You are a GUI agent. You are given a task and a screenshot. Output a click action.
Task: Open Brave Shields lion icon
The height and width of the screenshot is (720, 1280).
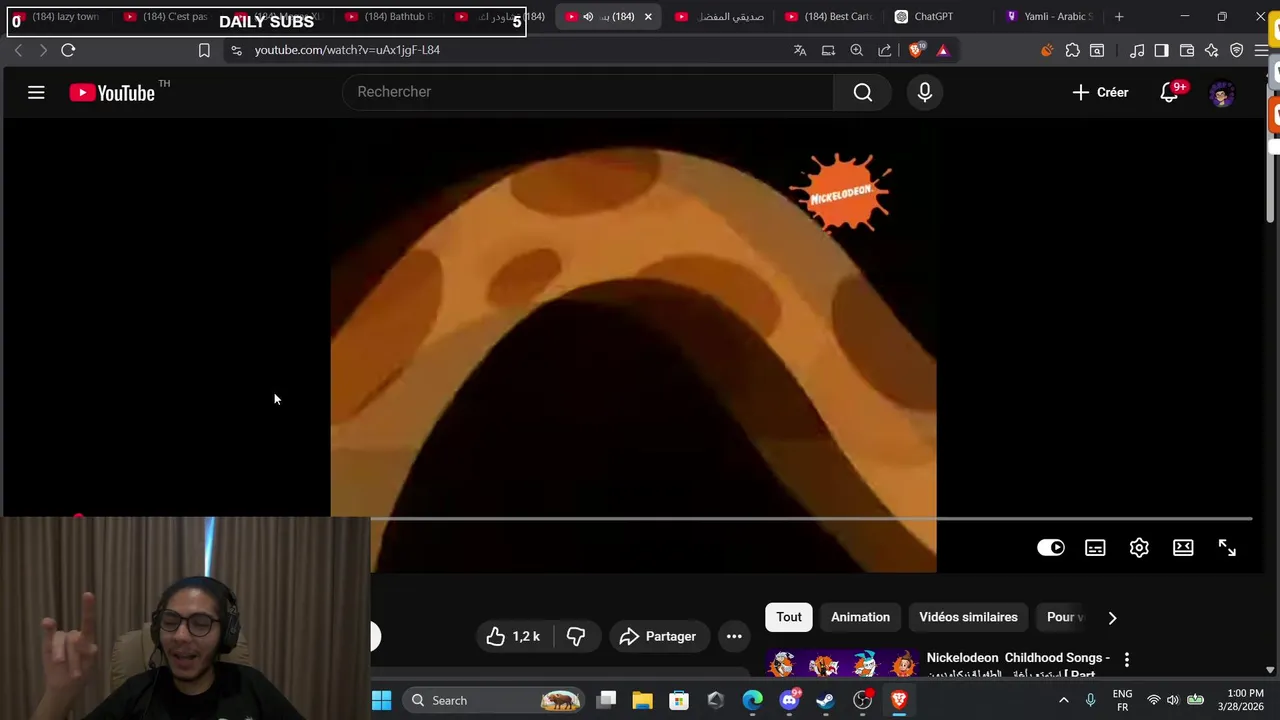coord(916,50)
